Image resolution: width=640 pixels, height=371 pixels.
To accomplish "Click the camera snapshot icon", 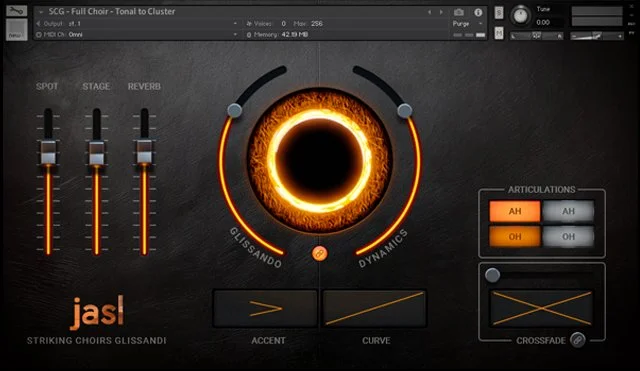I will [x=459, y=12].
